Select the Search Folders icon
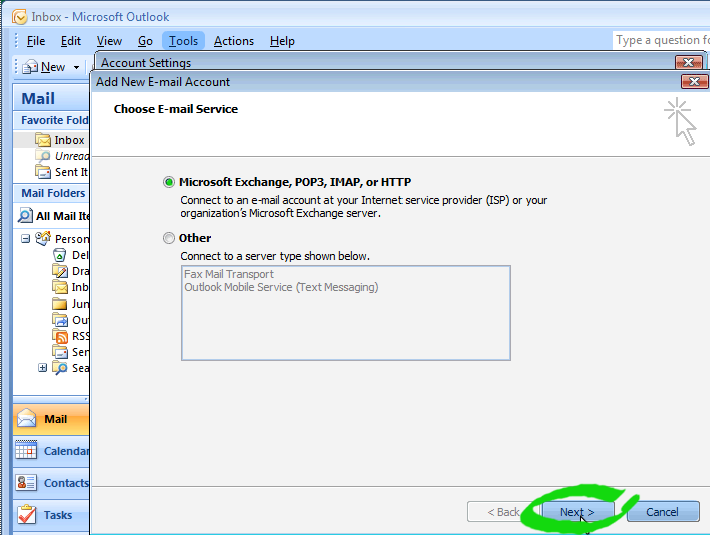Viewport: 710px width, 535px height. 60,368
